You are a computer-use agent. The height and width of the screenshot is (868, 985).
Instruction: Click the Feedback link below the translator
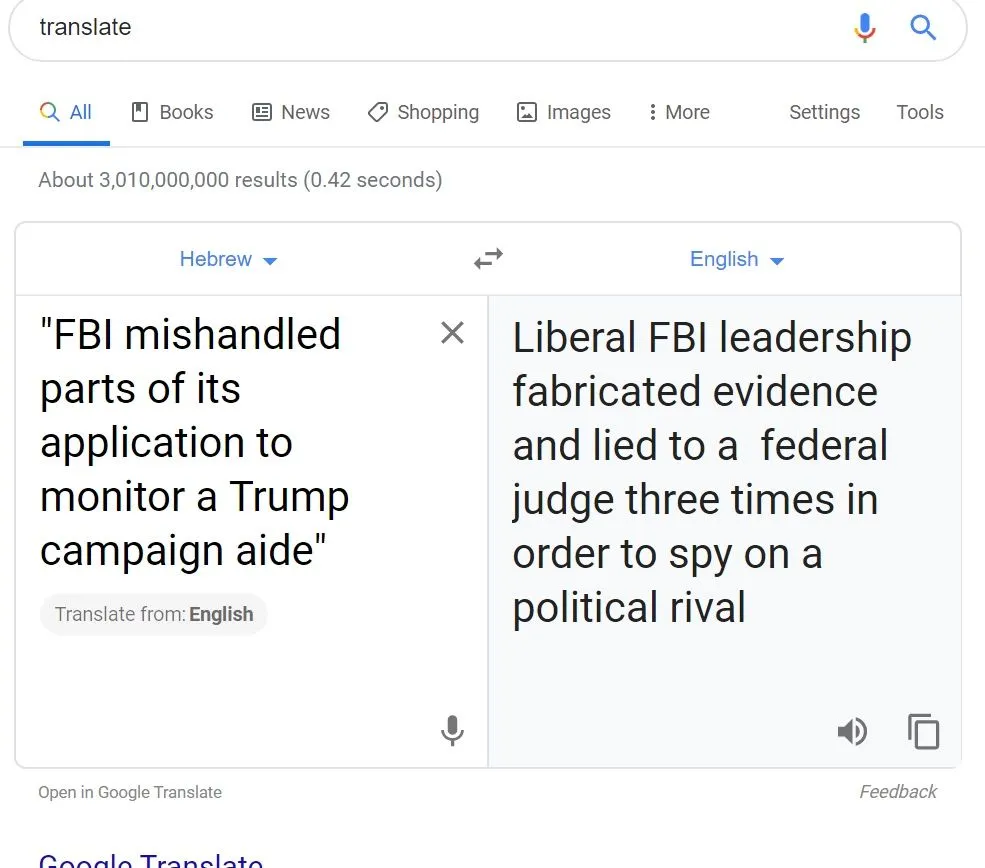pos(898,792)
